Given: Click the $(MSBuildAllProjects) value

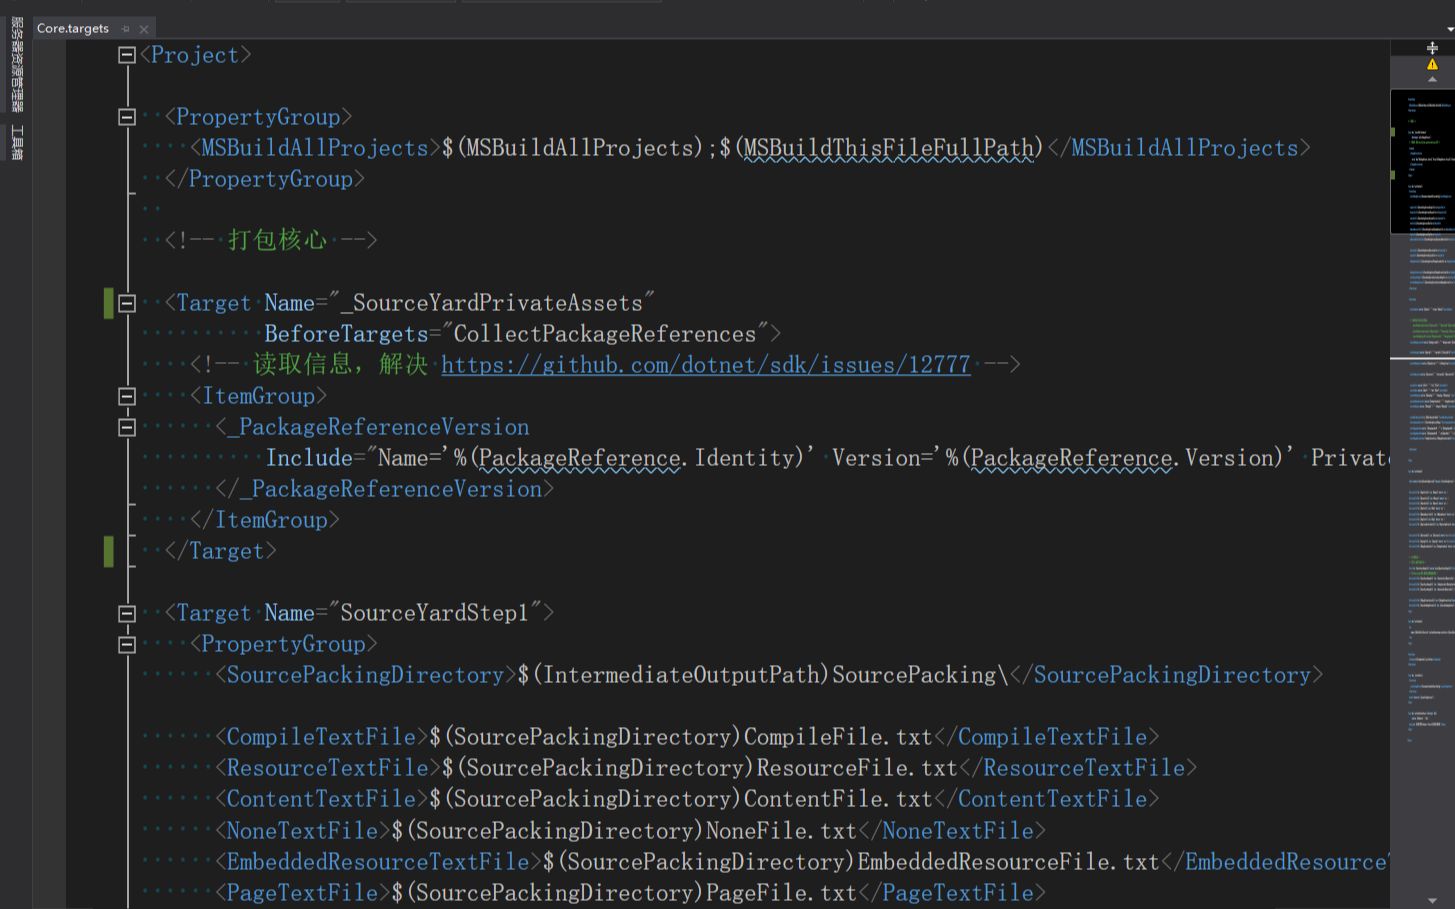Looking at the screenshot, I should (573, 148).
